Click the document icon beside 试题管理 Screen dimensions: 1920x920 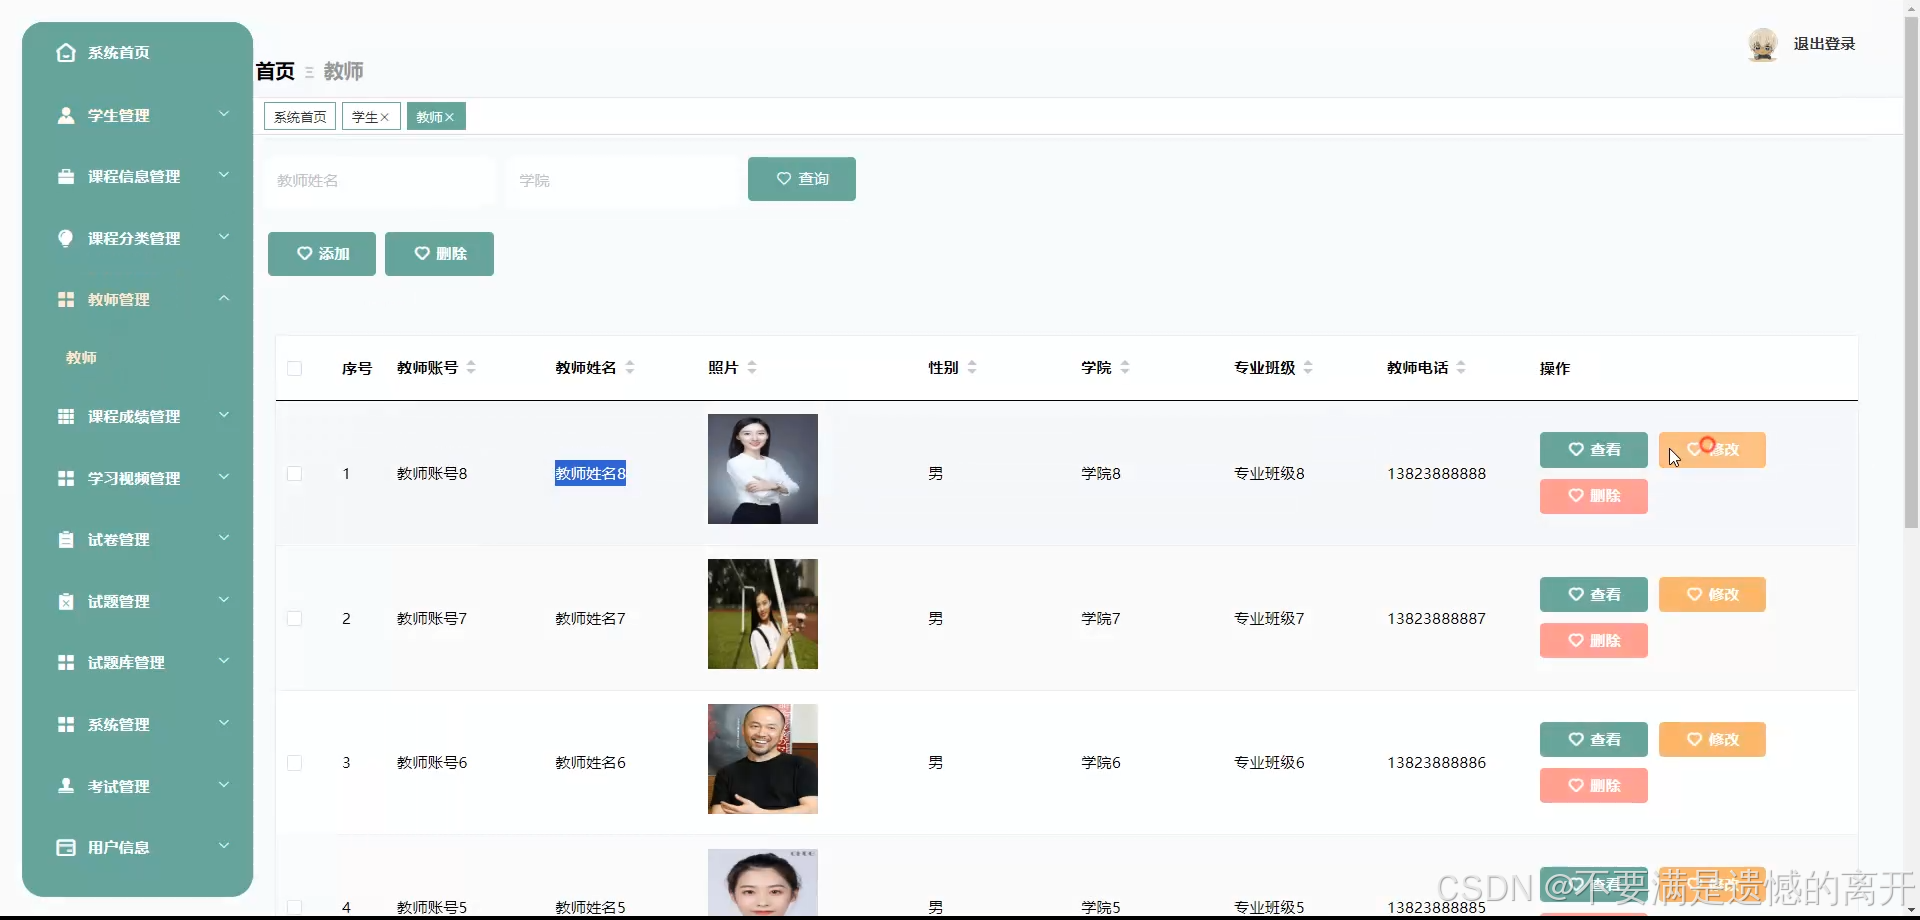(x=66, y=602)
